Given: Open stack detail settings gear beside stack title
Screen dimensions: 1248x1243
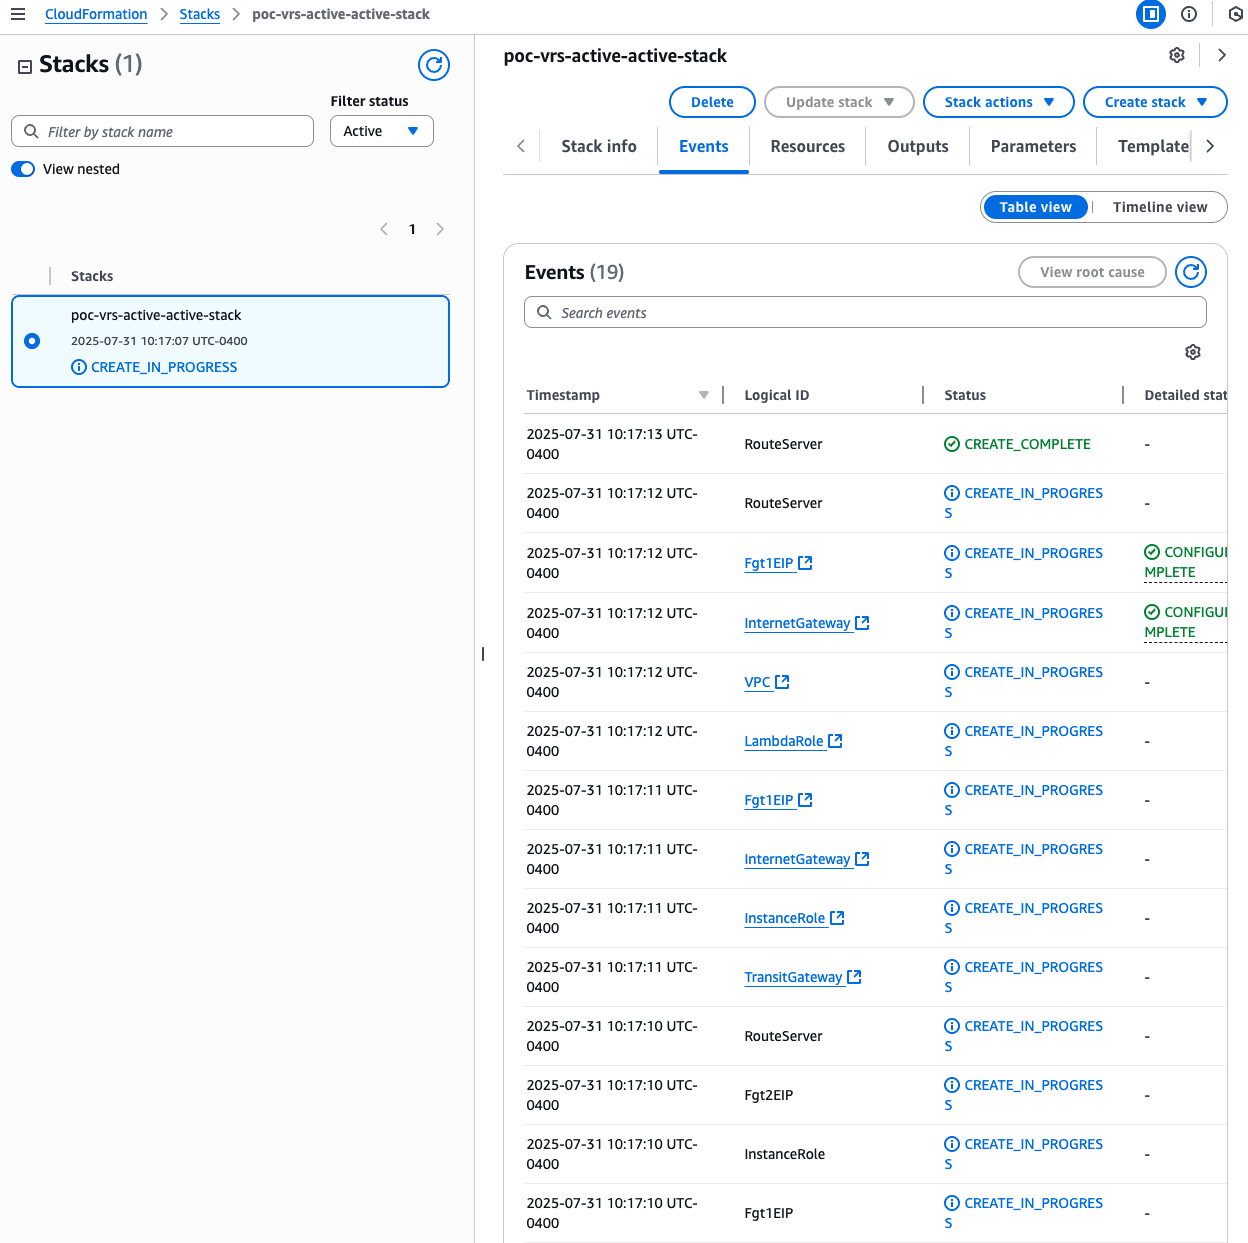Looking at the screenshot, I should (1177, 55).
